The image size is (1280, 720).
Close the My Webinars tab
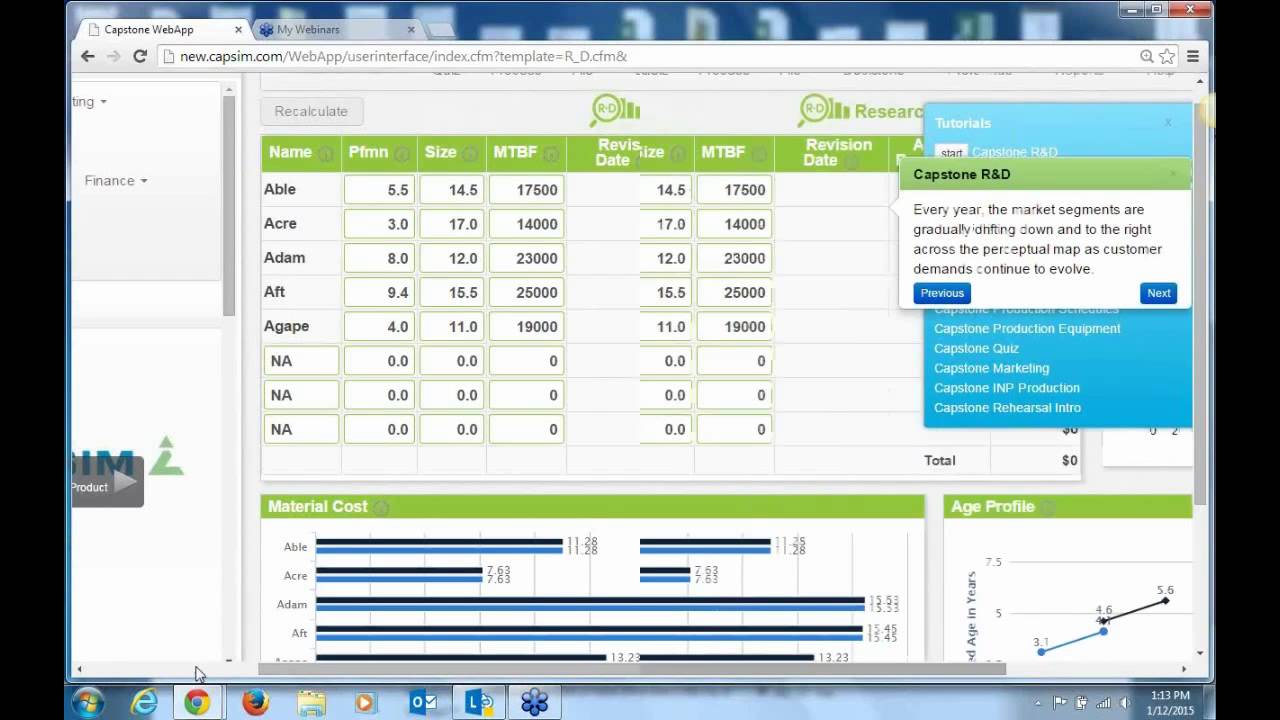tap(409, 30)
